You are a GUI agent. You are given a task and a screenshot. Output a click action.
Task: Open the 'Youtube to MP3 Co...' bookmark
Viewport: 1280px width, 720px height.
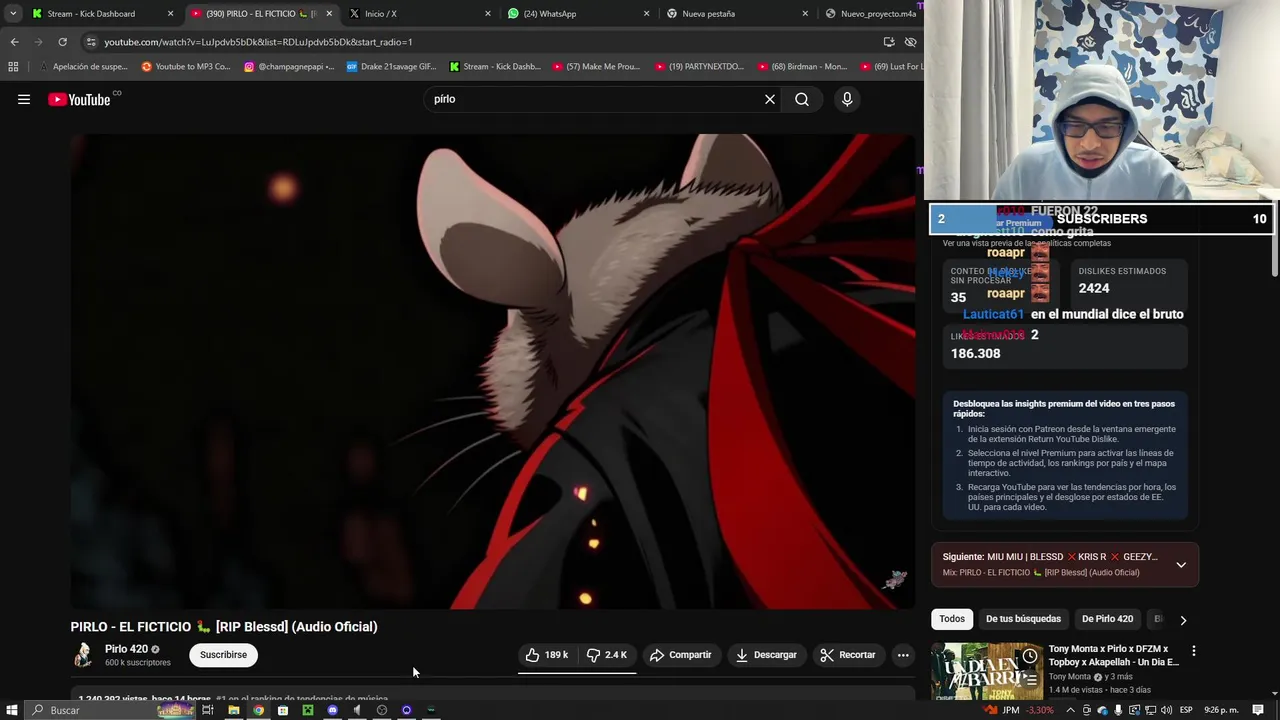[187, 67]
